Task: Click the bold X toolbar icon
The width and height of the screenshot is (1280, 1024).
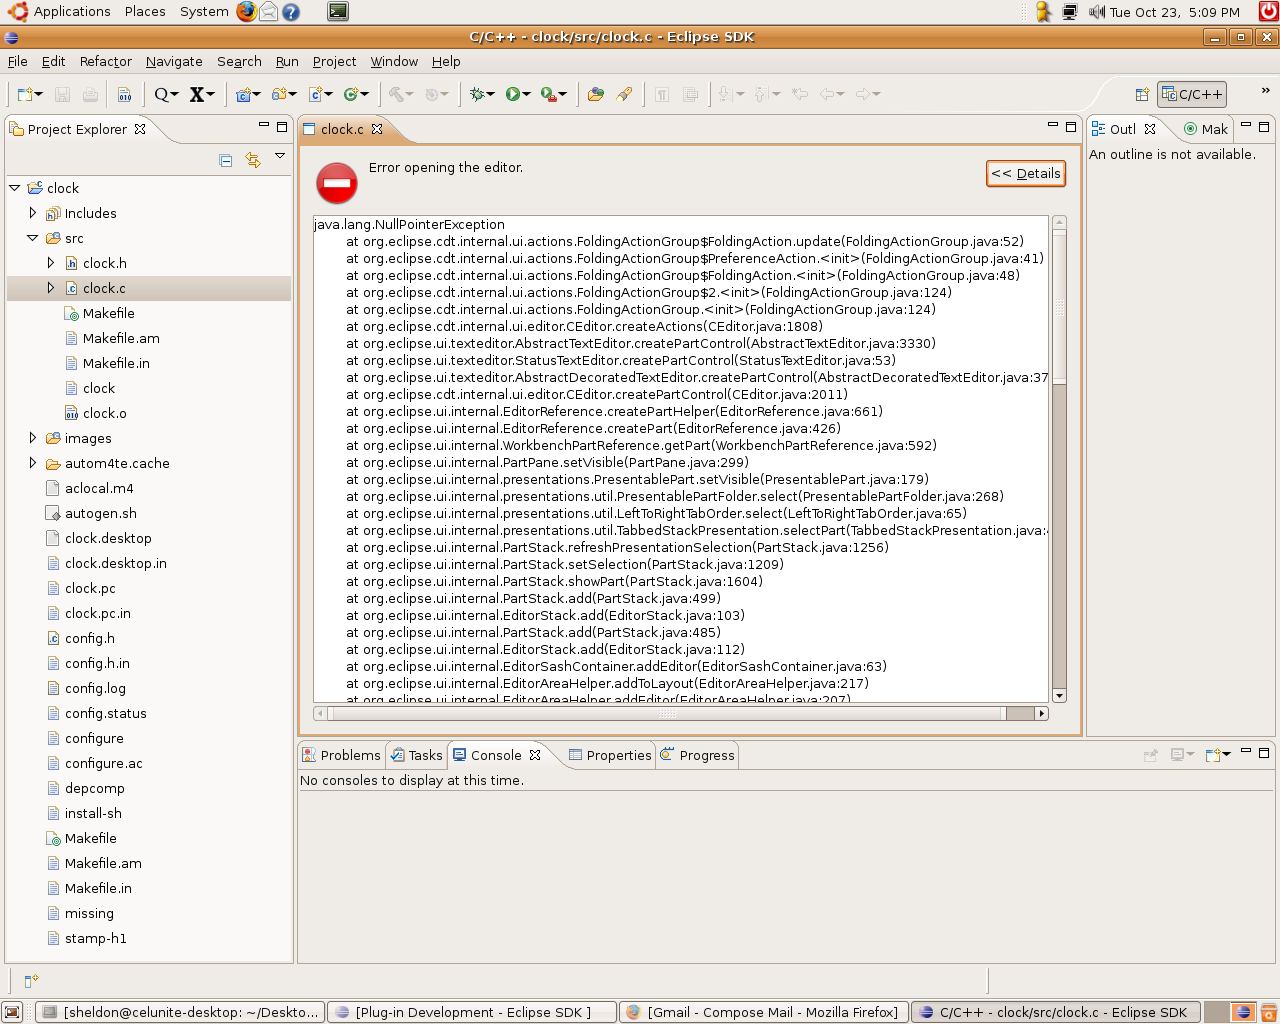Action: click(197, 94)
